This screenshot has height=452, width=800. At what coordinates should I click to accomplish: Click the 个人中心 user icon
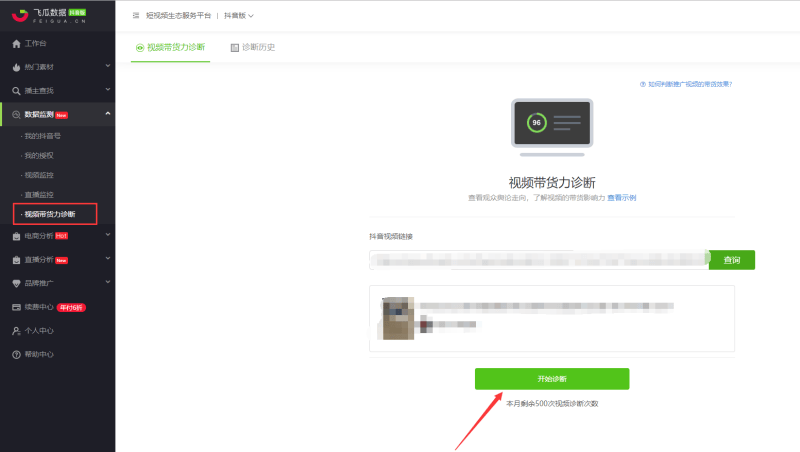[16, 331]
